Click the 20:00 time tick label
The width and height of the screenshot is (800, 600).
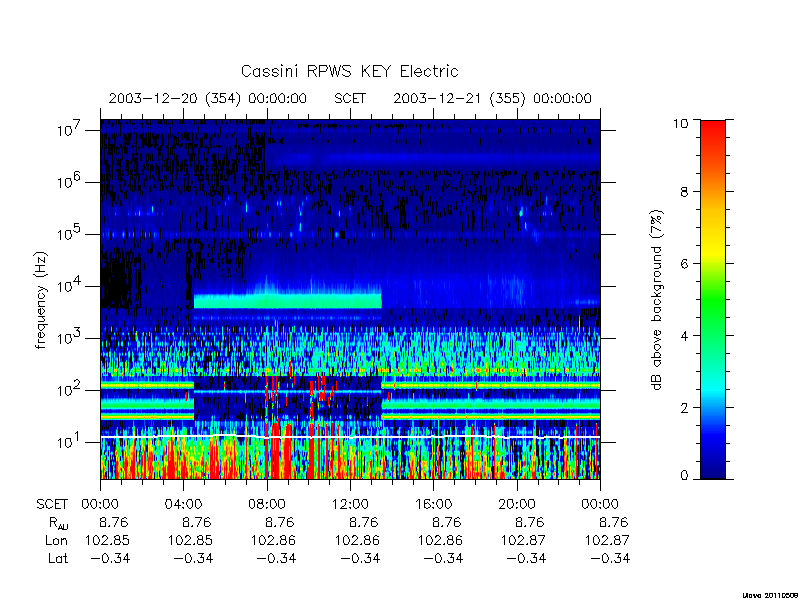[517, 505]
